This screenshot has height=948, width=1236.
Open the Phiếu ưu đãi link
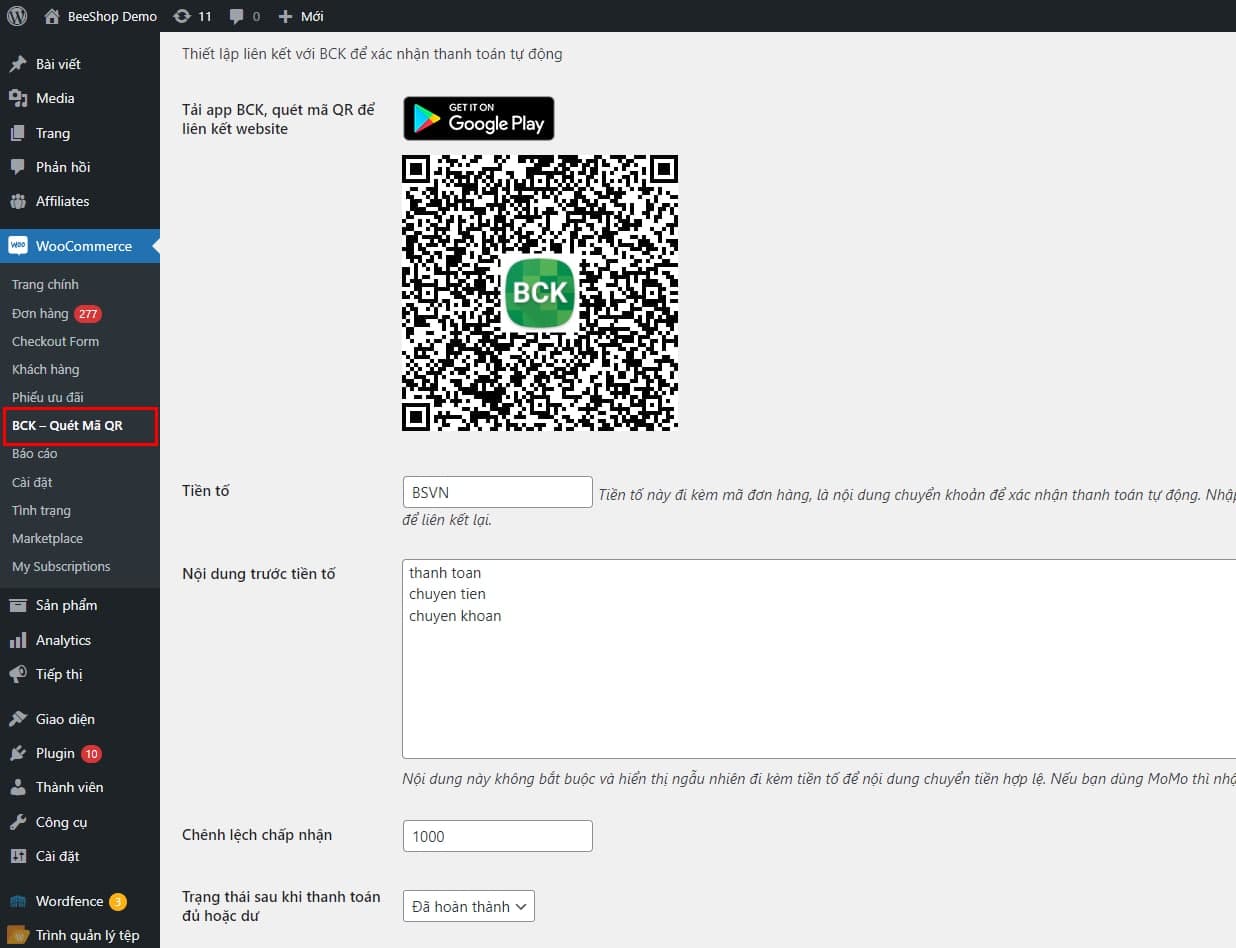(x=47, y=397)
